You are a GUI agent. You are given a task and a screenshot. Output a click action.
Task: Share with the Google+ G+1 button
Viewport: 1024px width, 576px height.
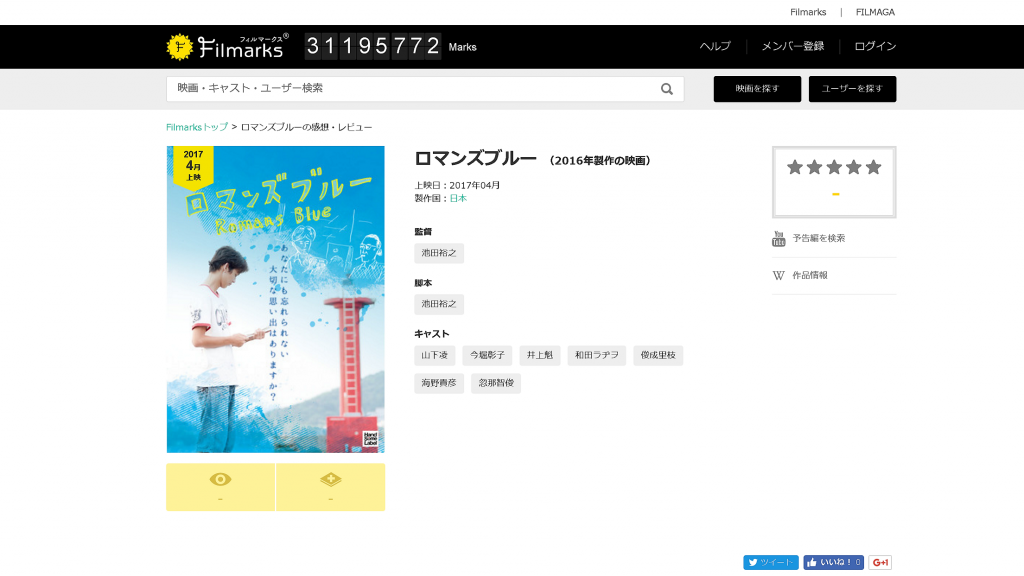[x=880, y=562]
